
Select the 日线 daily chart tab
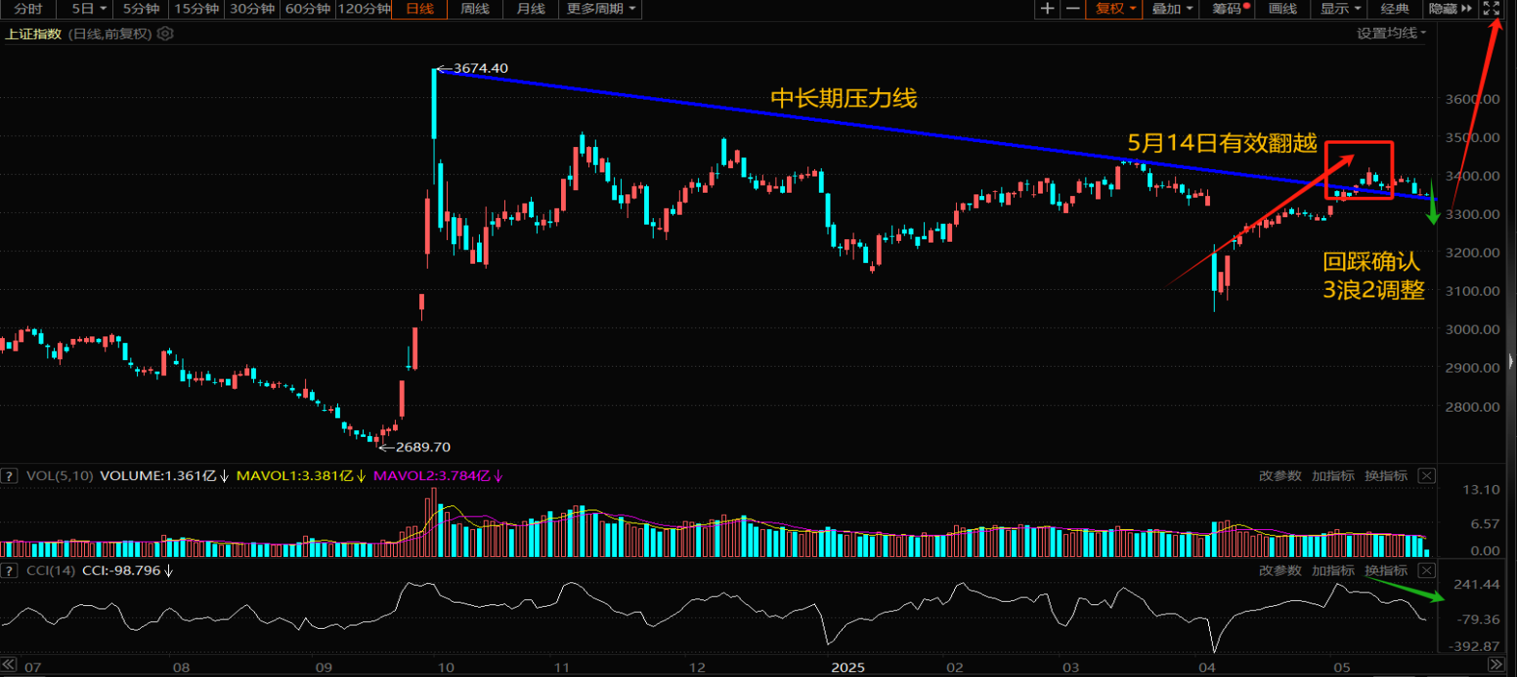coord(420,9)
